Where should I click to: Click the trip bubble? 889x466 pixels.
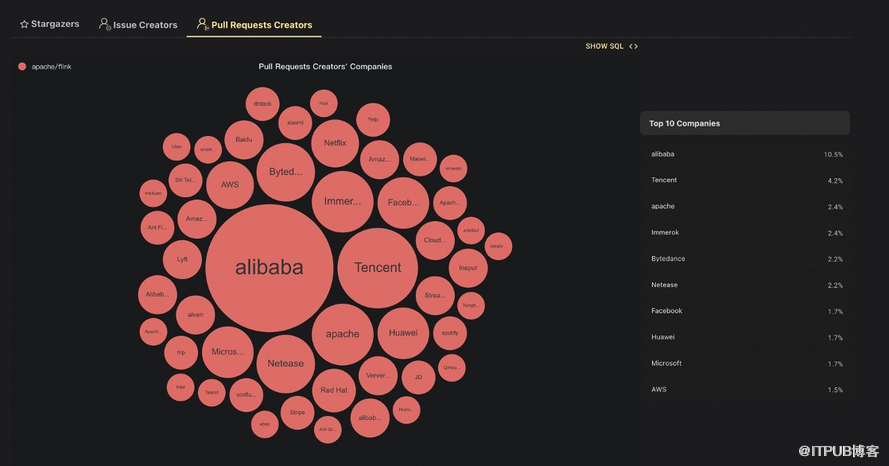click(x=181, y=353)
